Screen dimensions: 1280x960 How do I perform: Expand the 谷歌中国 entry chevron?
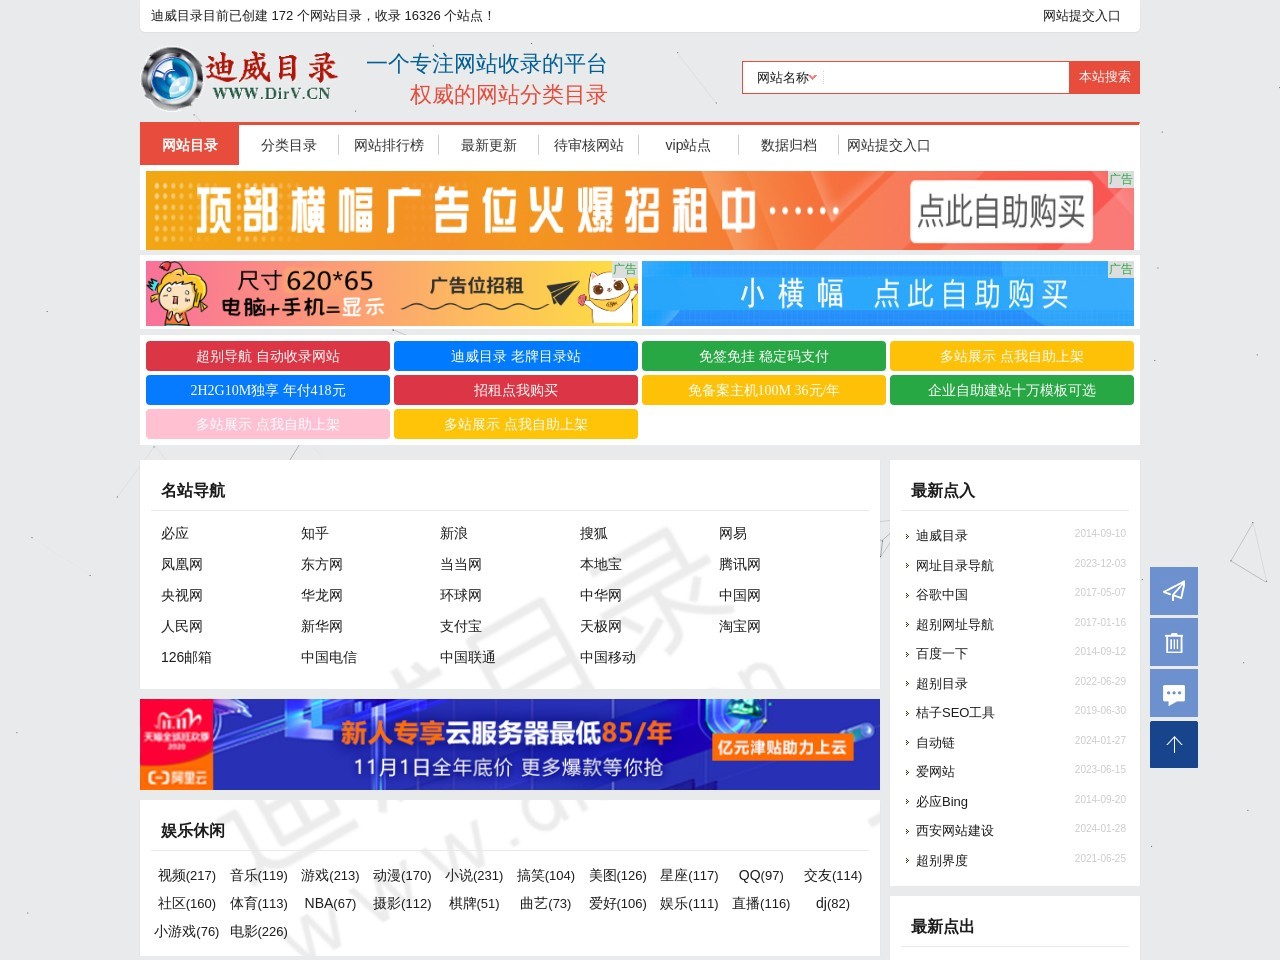(x=908, y=594)
